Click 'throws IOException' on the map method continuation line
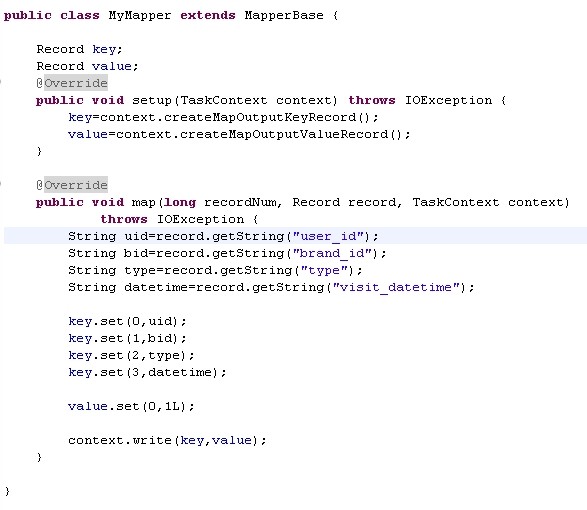The width and height of the screenshot is (587, 510). (x=172, y=219)
